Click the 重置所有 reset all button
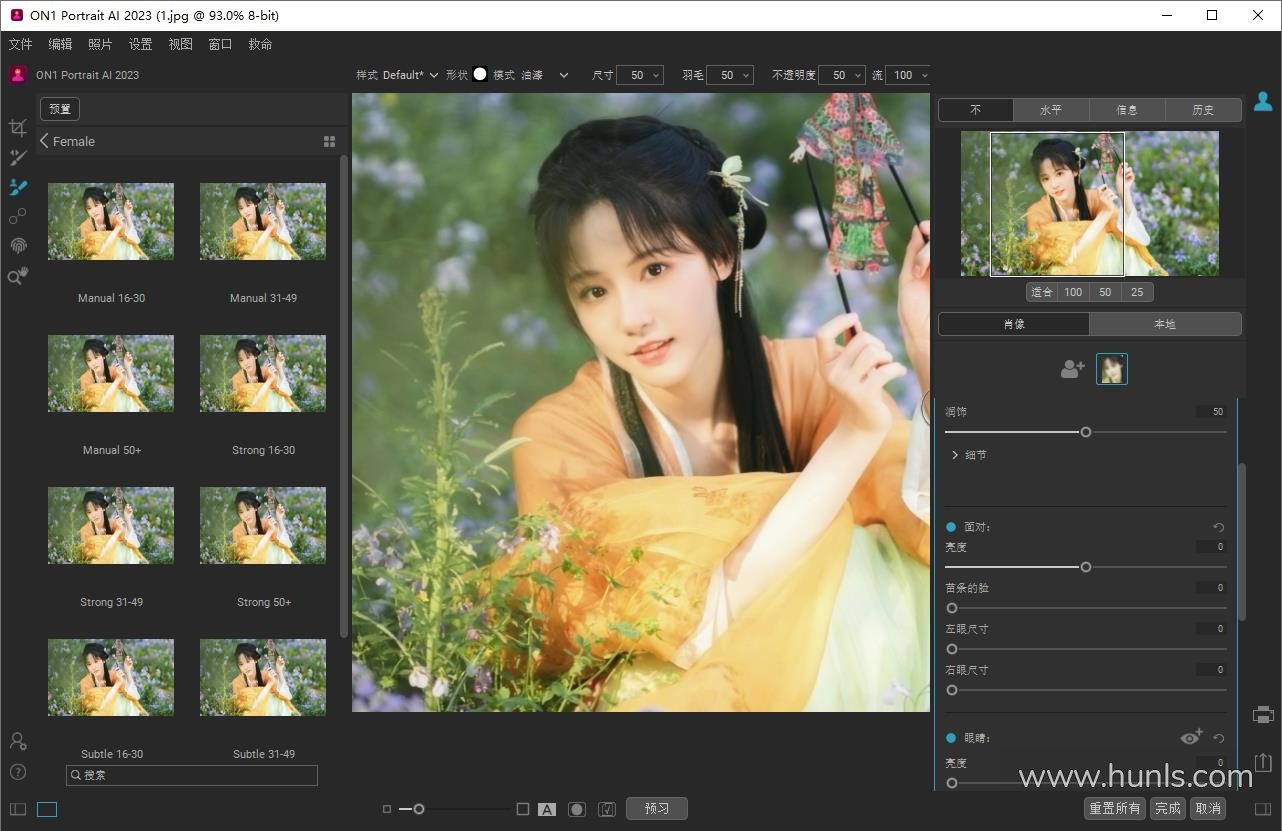Viewport: 1282px width, 831px height. (1114, 808)
